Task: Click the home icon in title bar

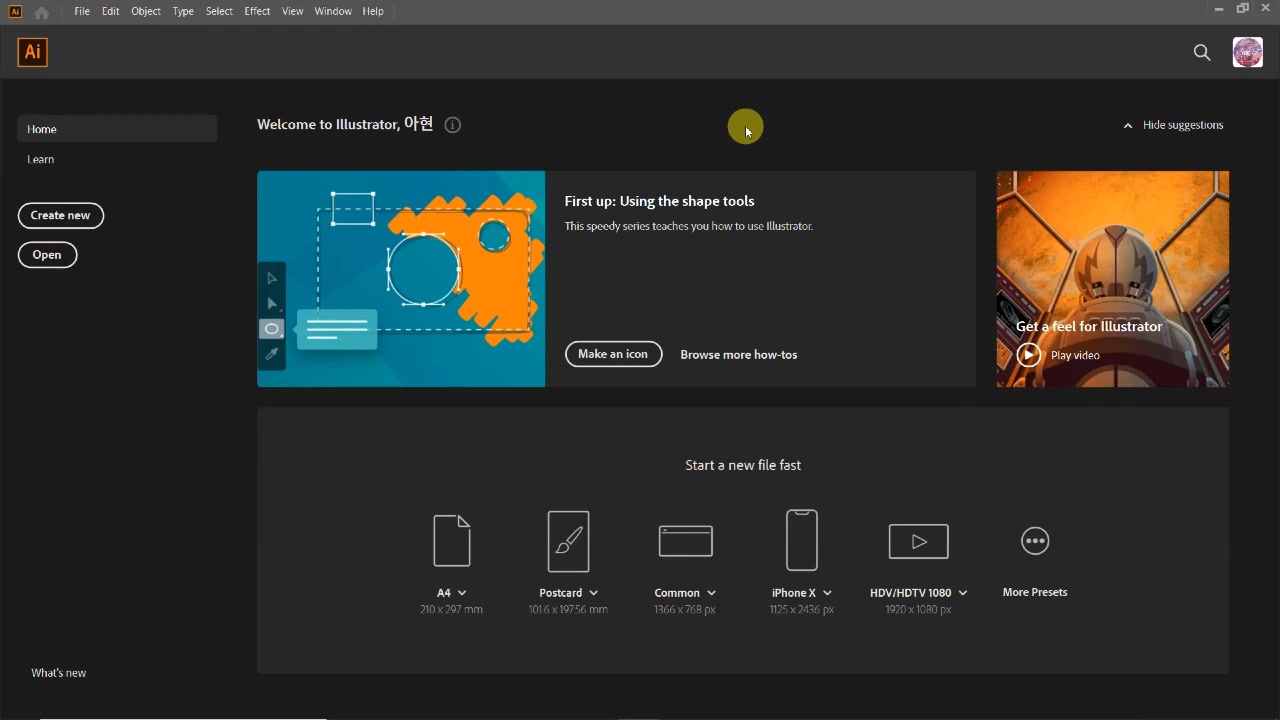Action: 41,12
